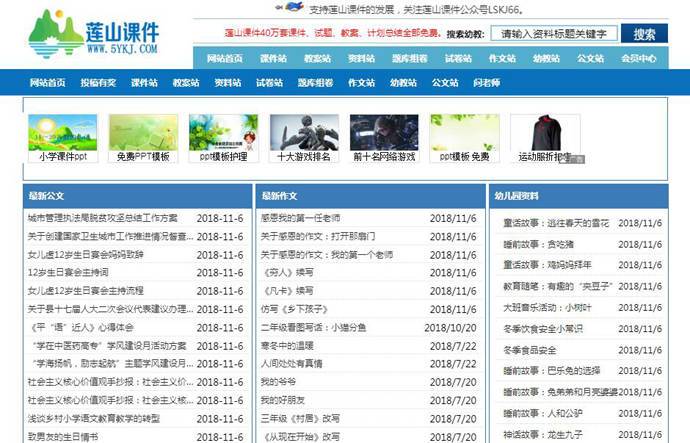Screen dimensions: 690x443
Task: Open the 前十名网络游戏 ad image
Action: click(384, 132)
